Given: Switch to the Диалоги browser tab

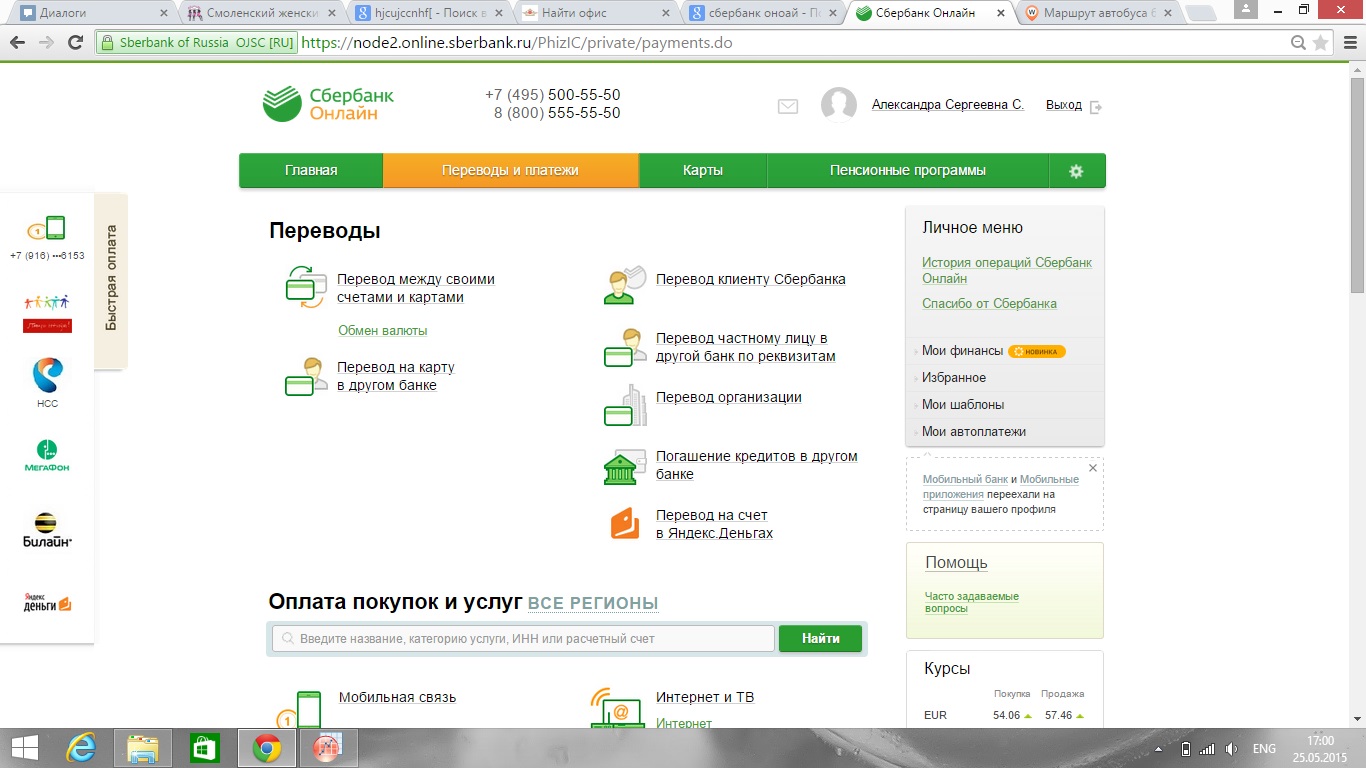Looking at the screenshot, I should coord(92,13).
